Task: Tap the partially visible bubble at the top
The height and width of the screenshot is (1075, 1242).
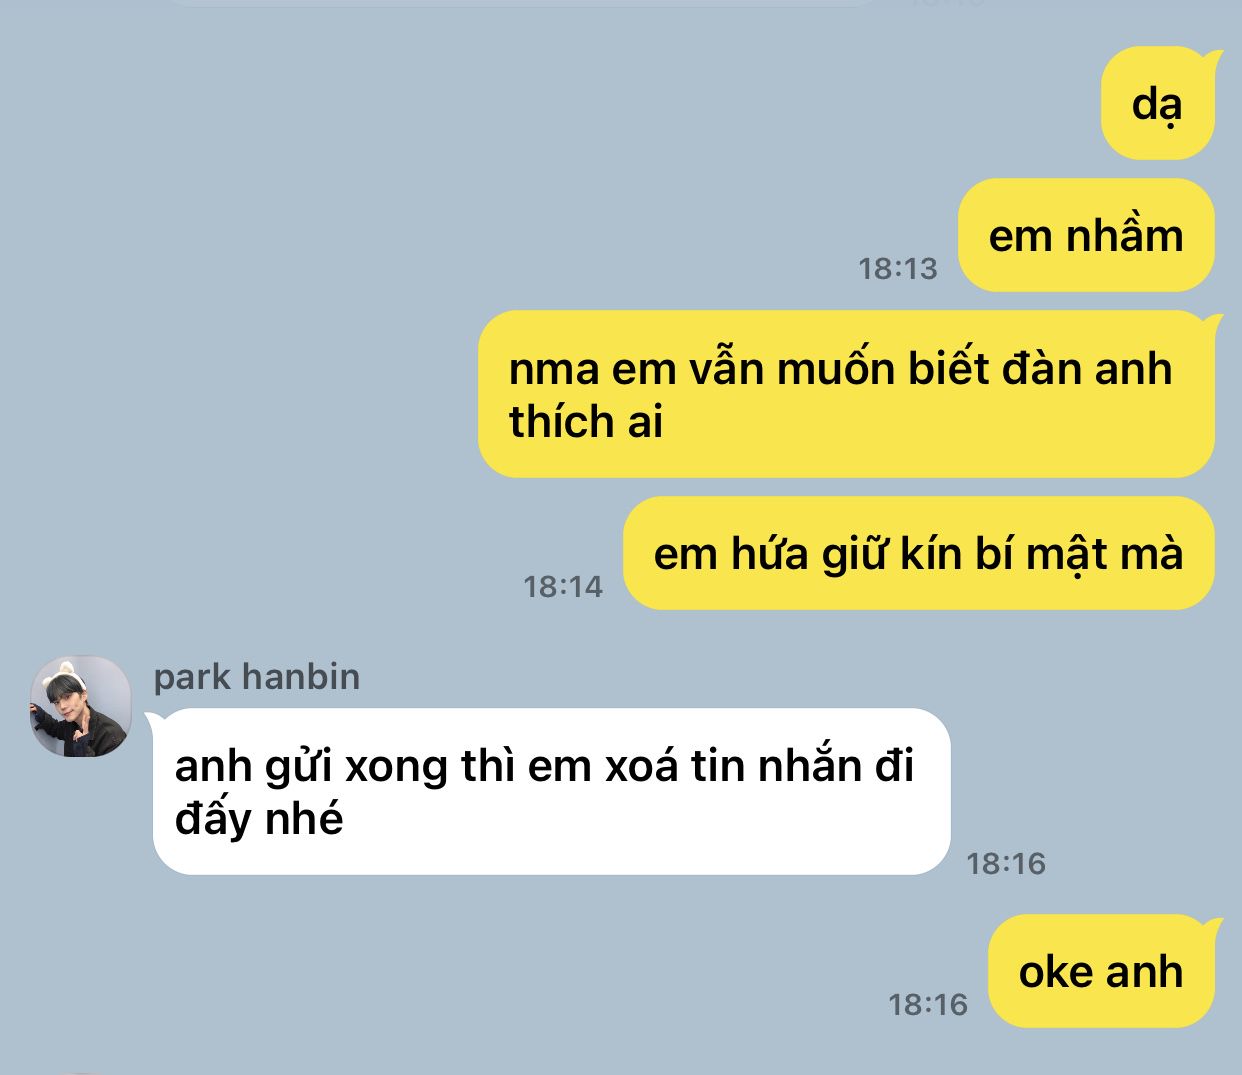Action: coord(520,3)
